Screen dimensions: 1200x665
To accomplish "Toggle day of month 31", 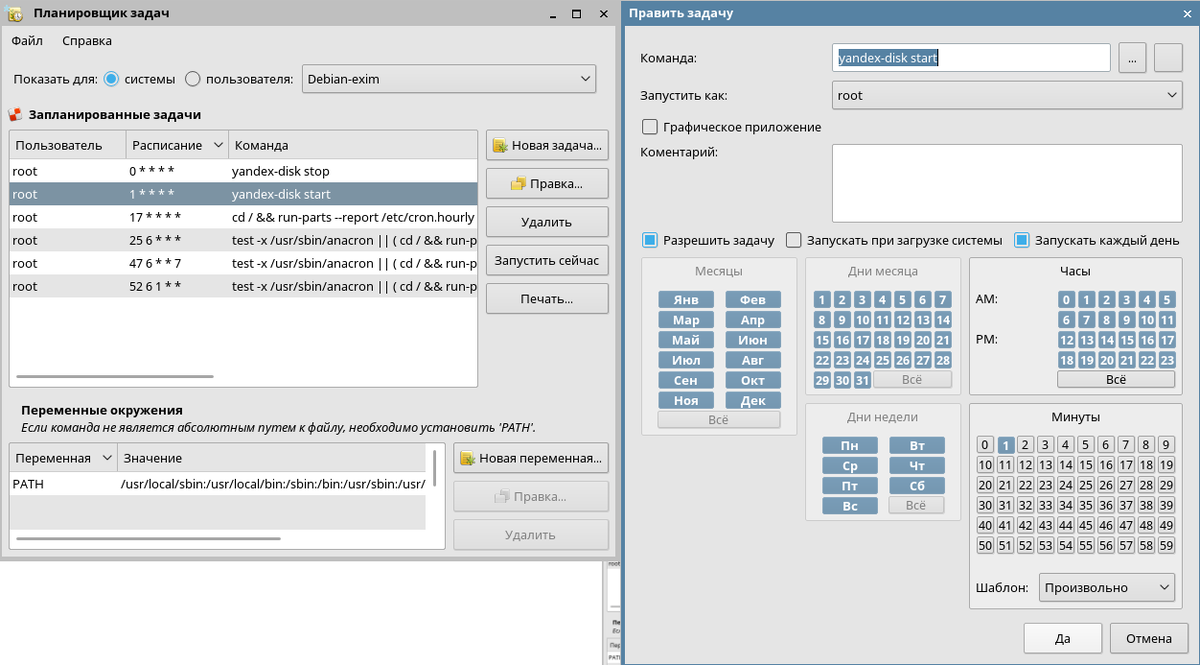I will [x=862, y=380].
